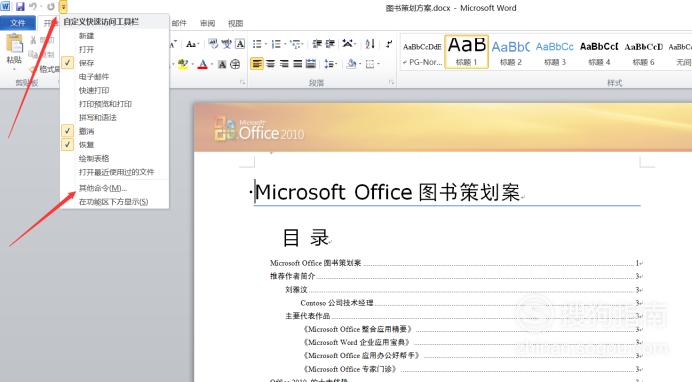Align the paragraph to the right

[x=284, y=64]
